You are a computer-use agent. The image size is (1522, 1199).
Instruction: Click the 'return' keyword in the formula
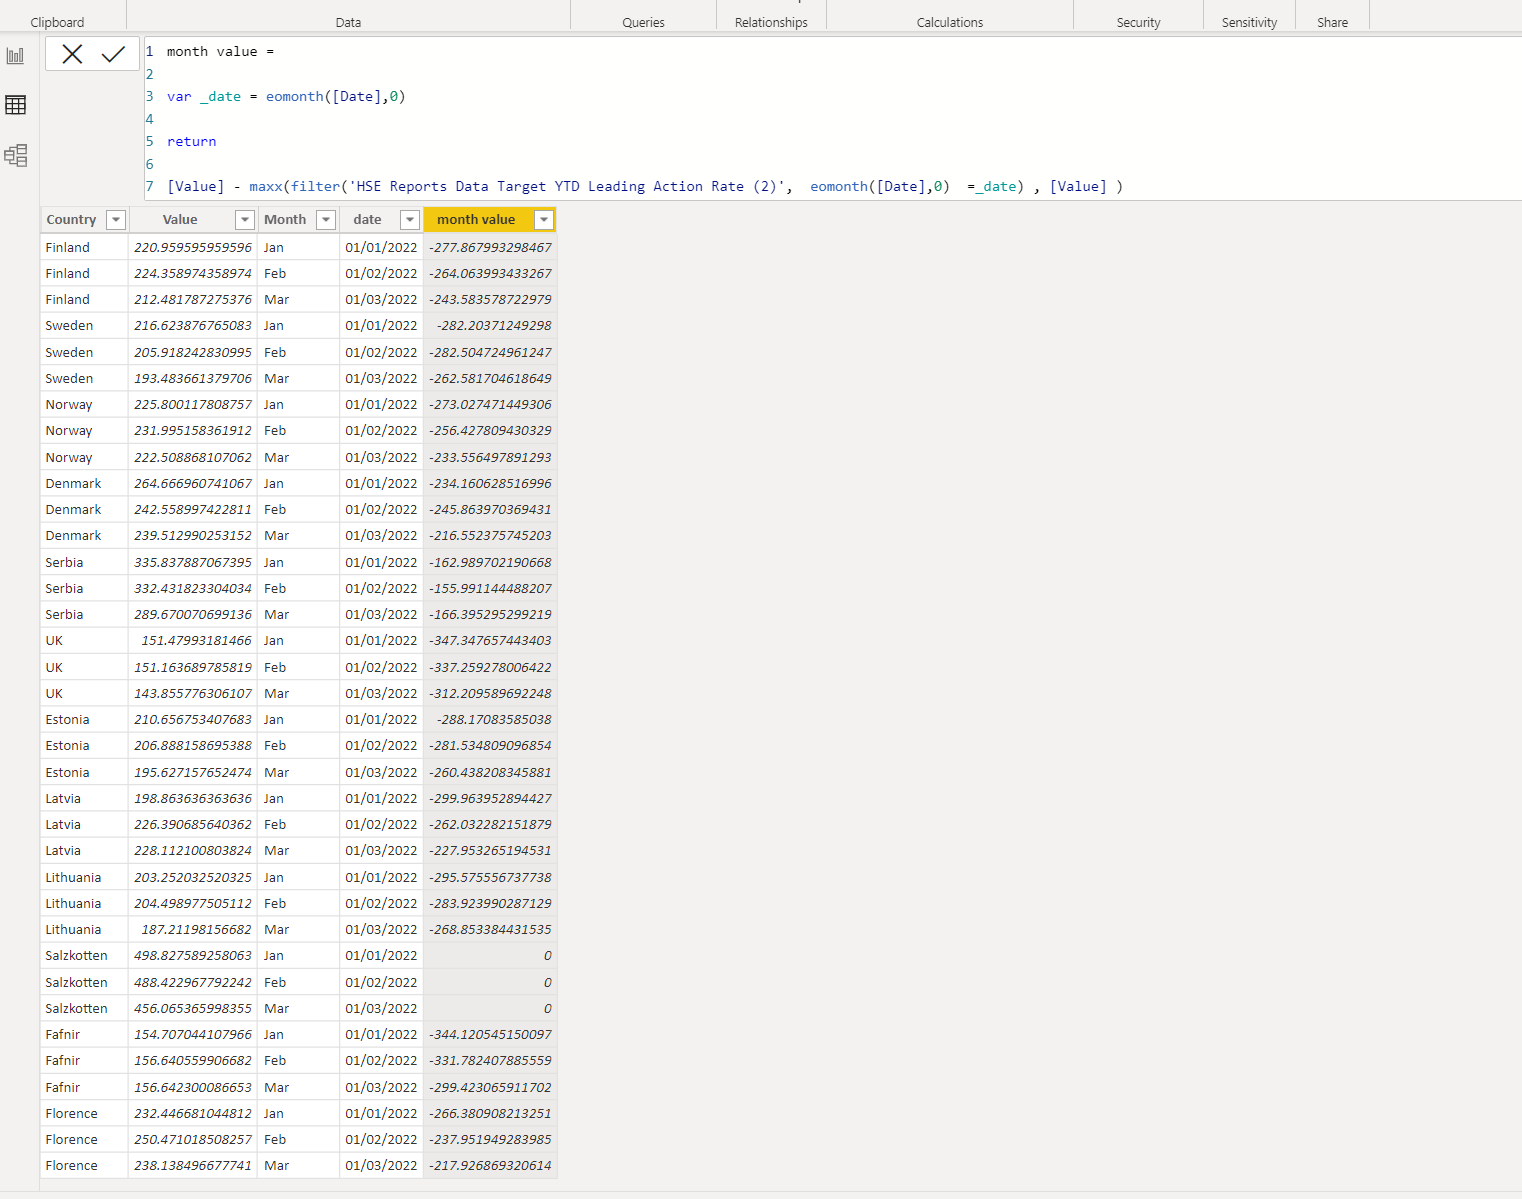[191, 142]
